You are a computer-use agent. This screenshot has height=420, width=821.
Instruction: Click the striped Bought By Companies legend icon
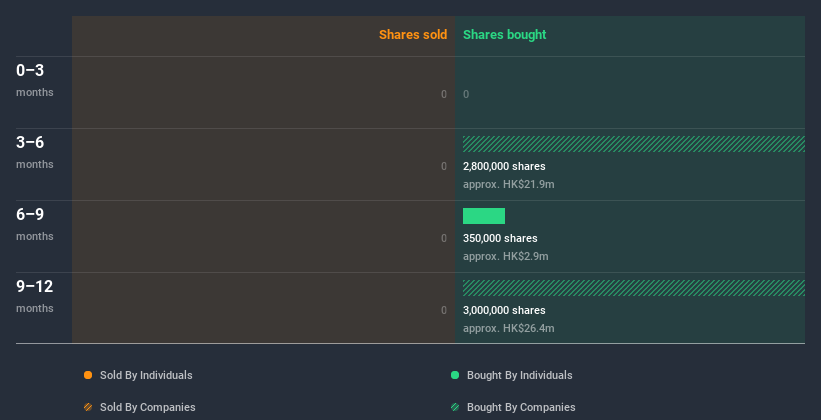455,407
